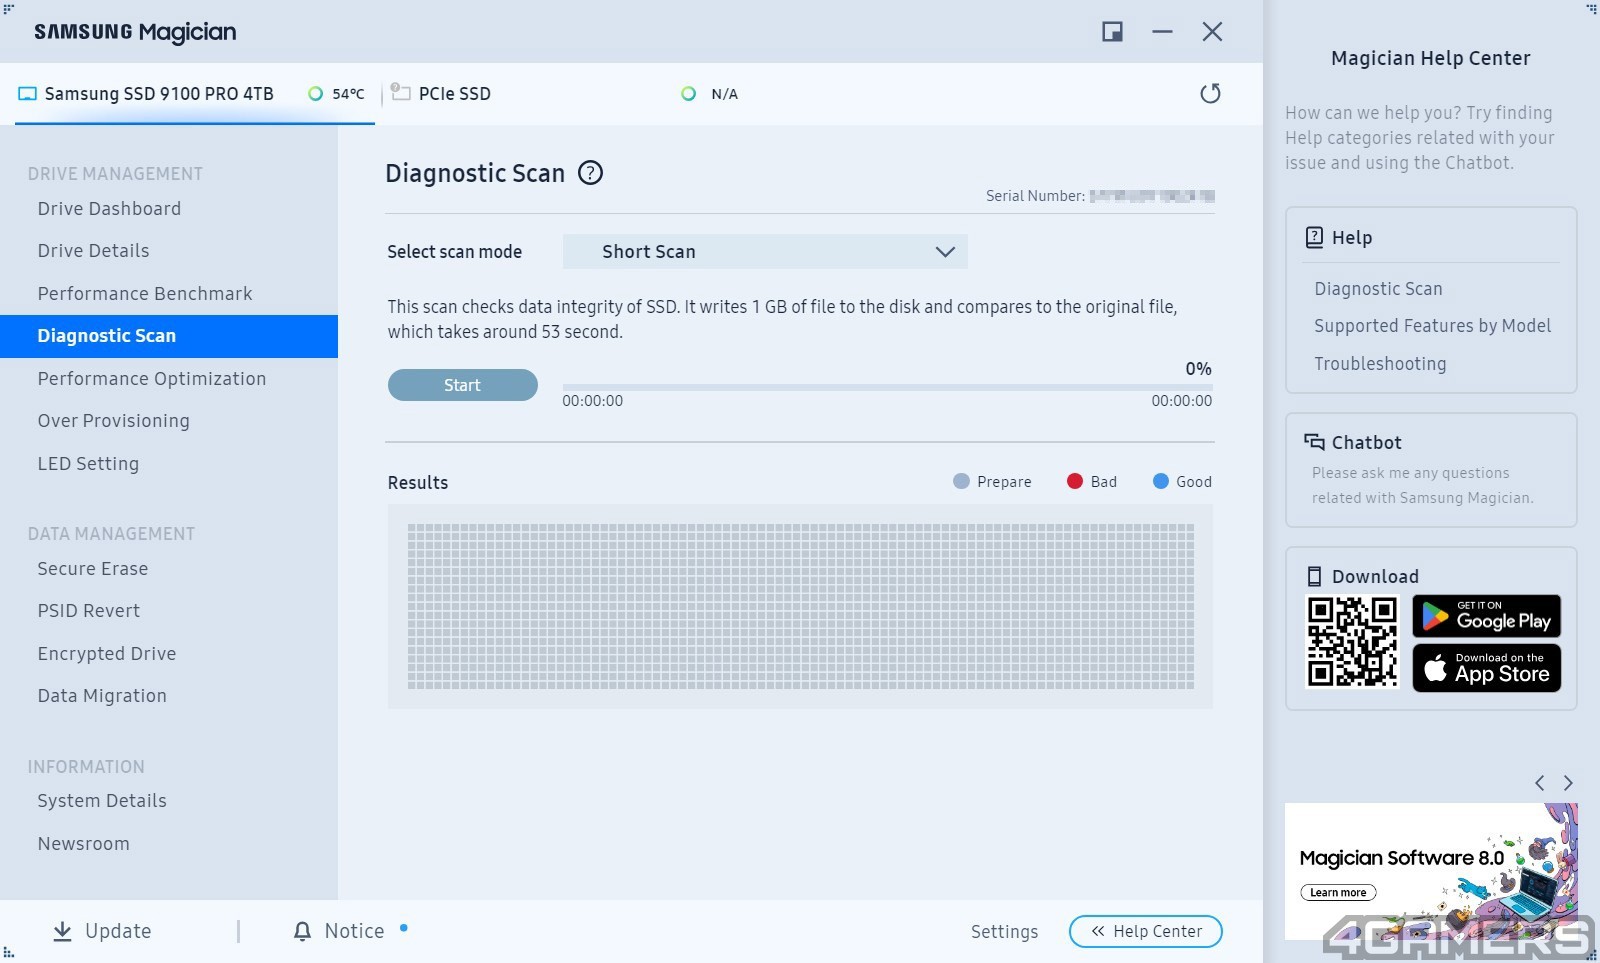1600x963 pixels.
Task: Toggle the compact window mode icon
Action: 1112,32
